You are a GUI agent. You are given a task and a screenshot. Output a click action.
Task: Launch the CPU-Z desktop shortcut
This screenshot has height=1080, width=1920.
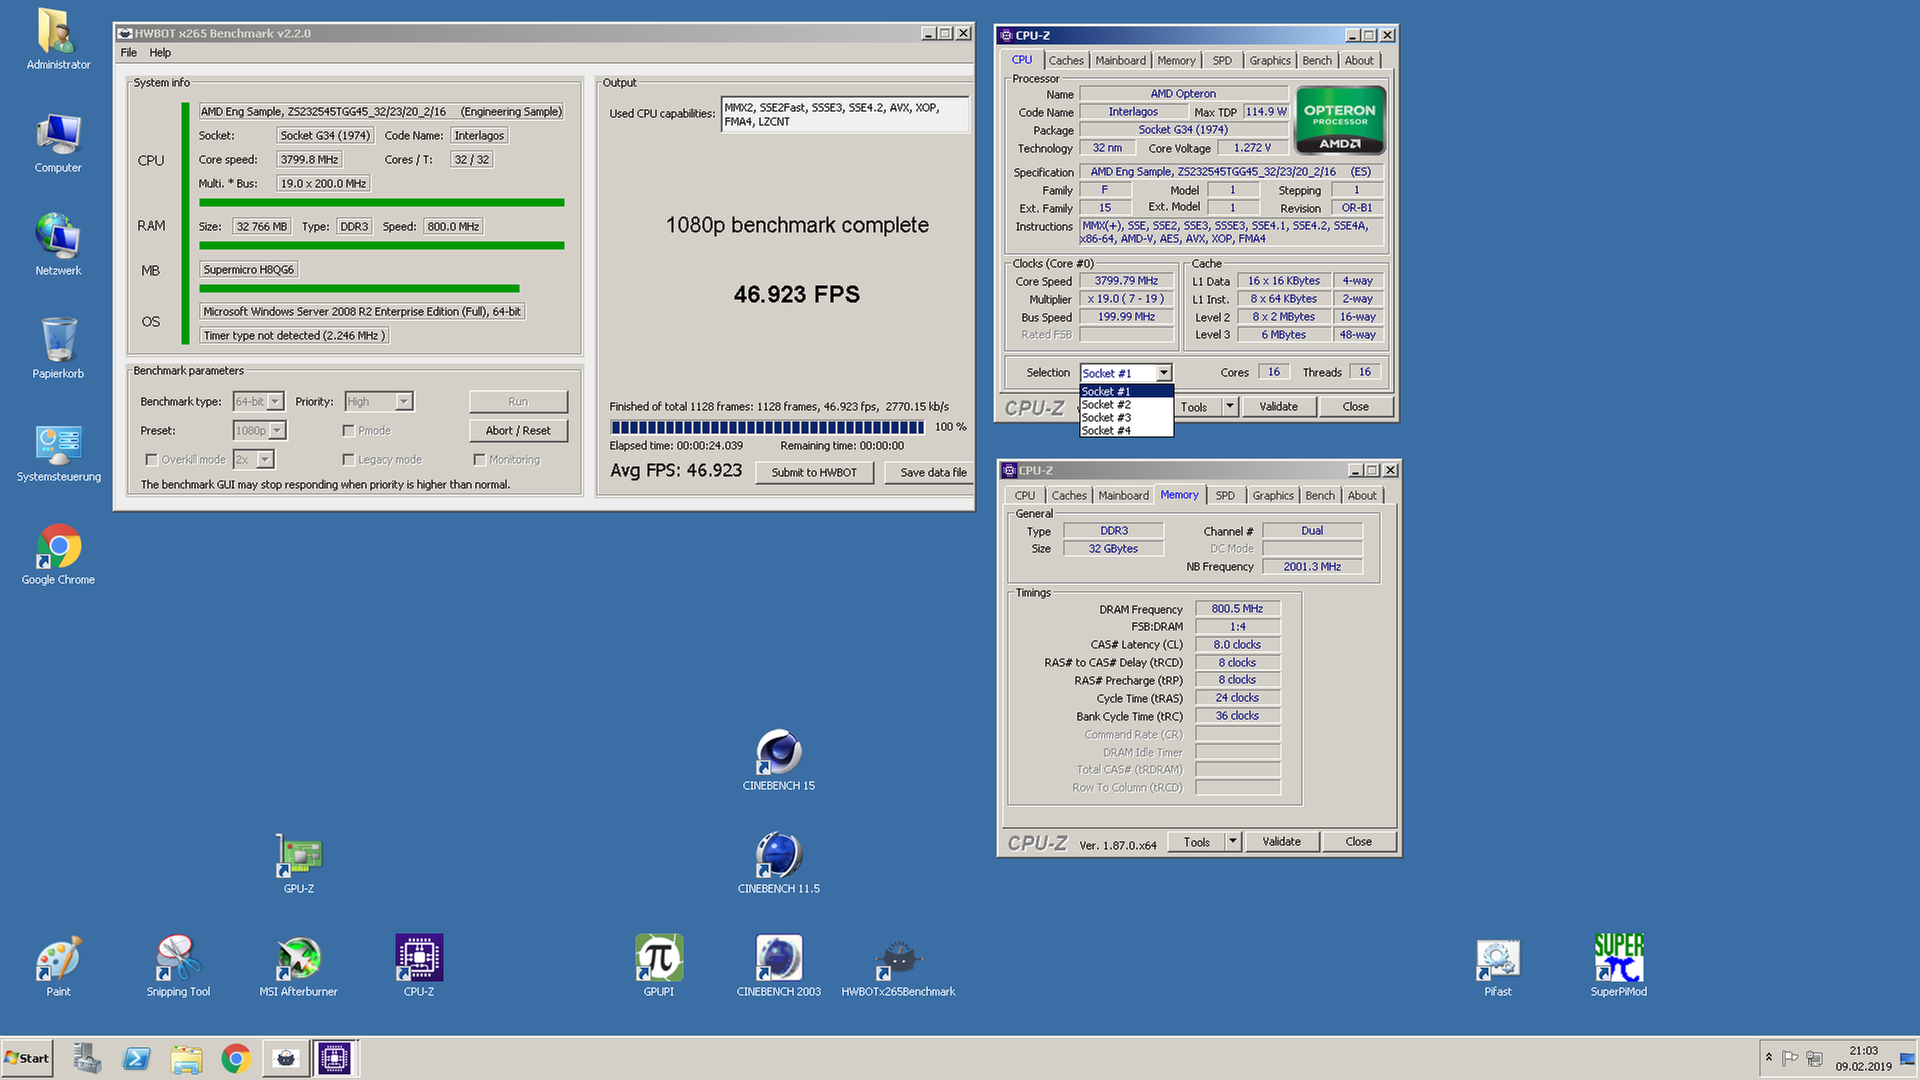pyautogui.click(x=418, y=966)
